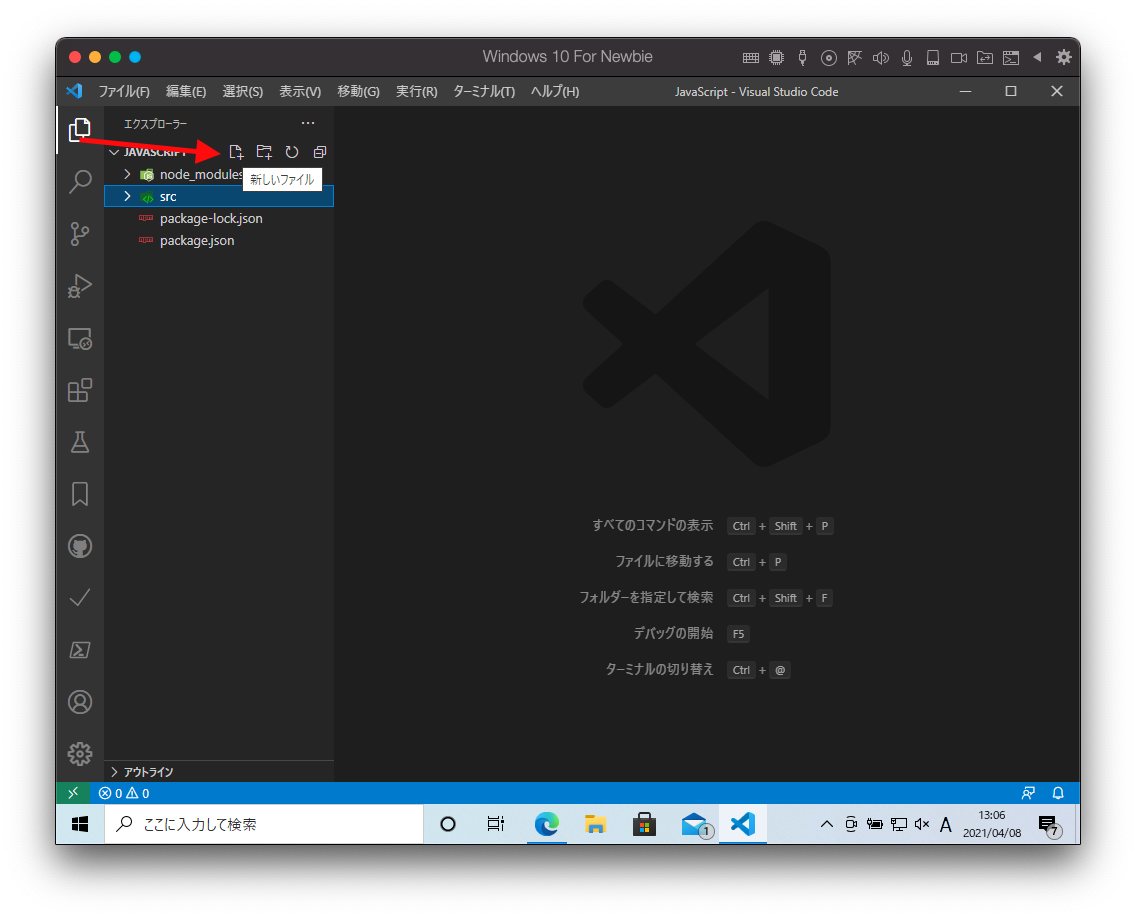The image size is (1136, 918).
Task: Open Cortana circle icon in taskbar
Action: coord(448,825)
